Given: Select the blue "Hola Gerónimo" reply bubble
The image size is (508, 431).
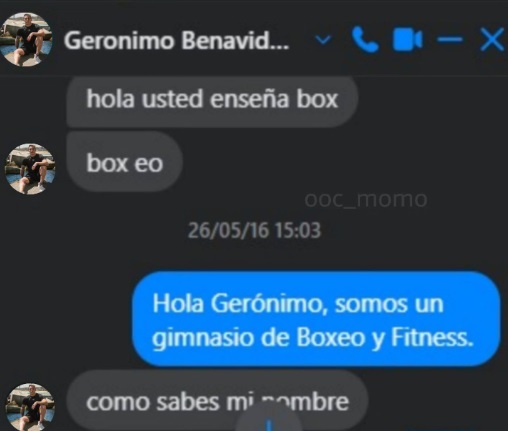Looking at the screenshot, I should point(316,319).
